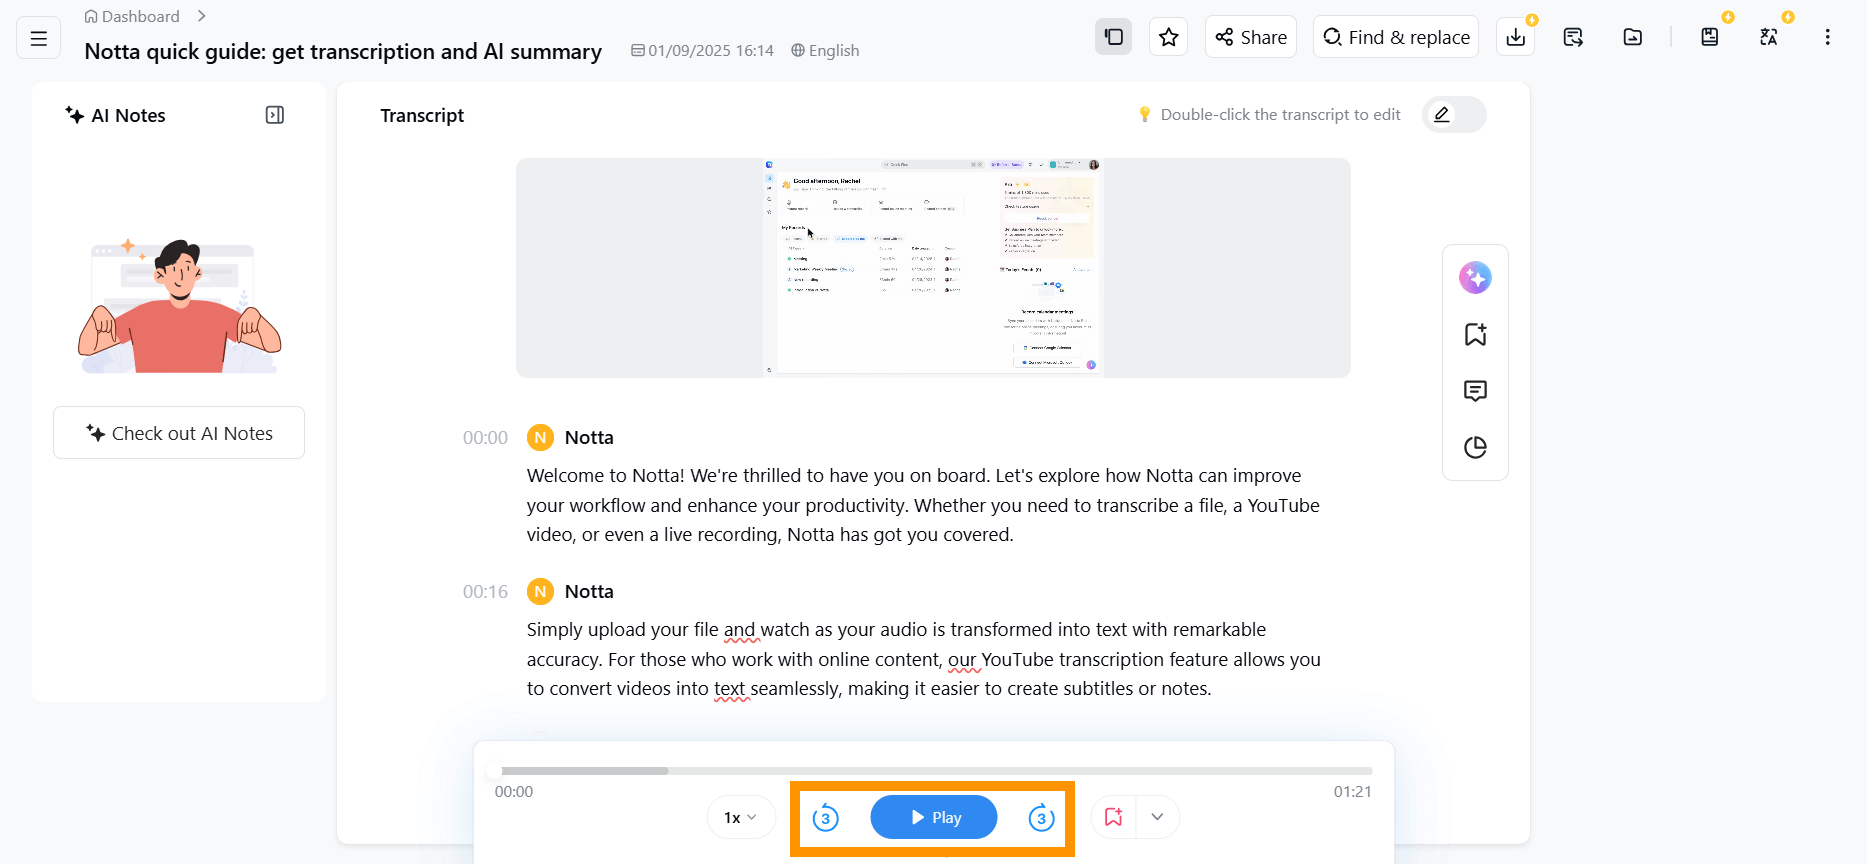The image size is (1867, 864).
Task: Rename speaker Notta at 00:16
Action: click(589, 592)
